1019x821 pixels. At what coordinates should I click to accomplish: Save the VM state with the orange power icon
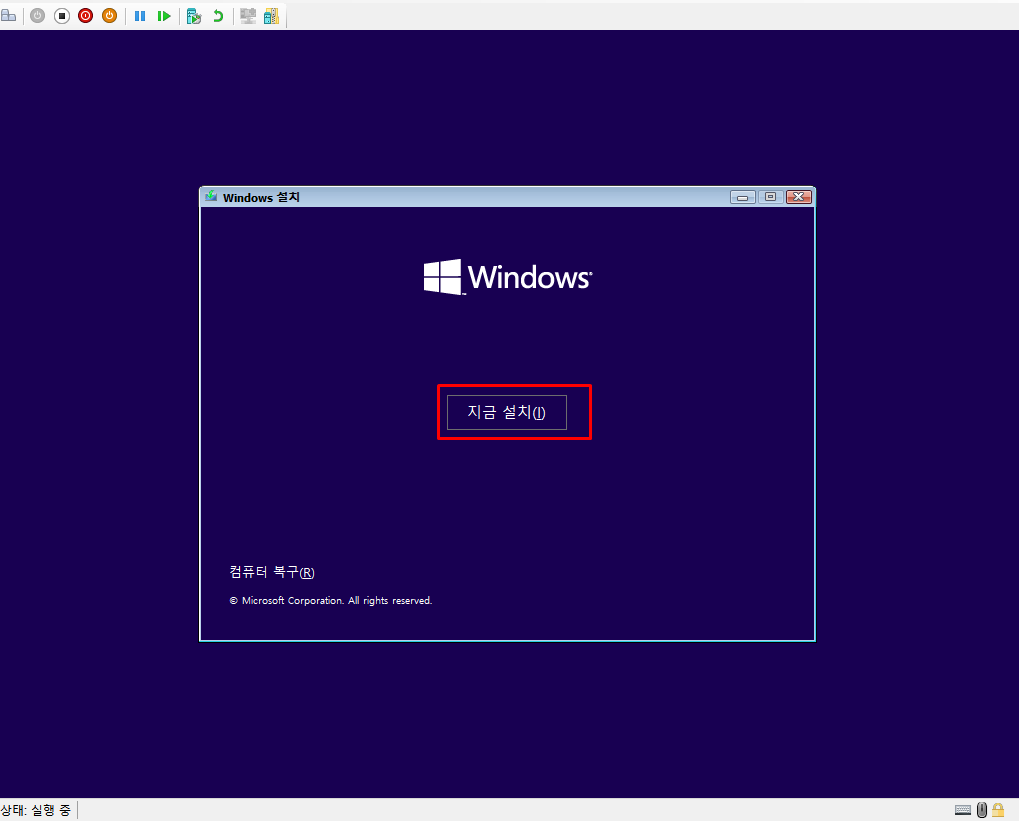click(x=109, y=16)
